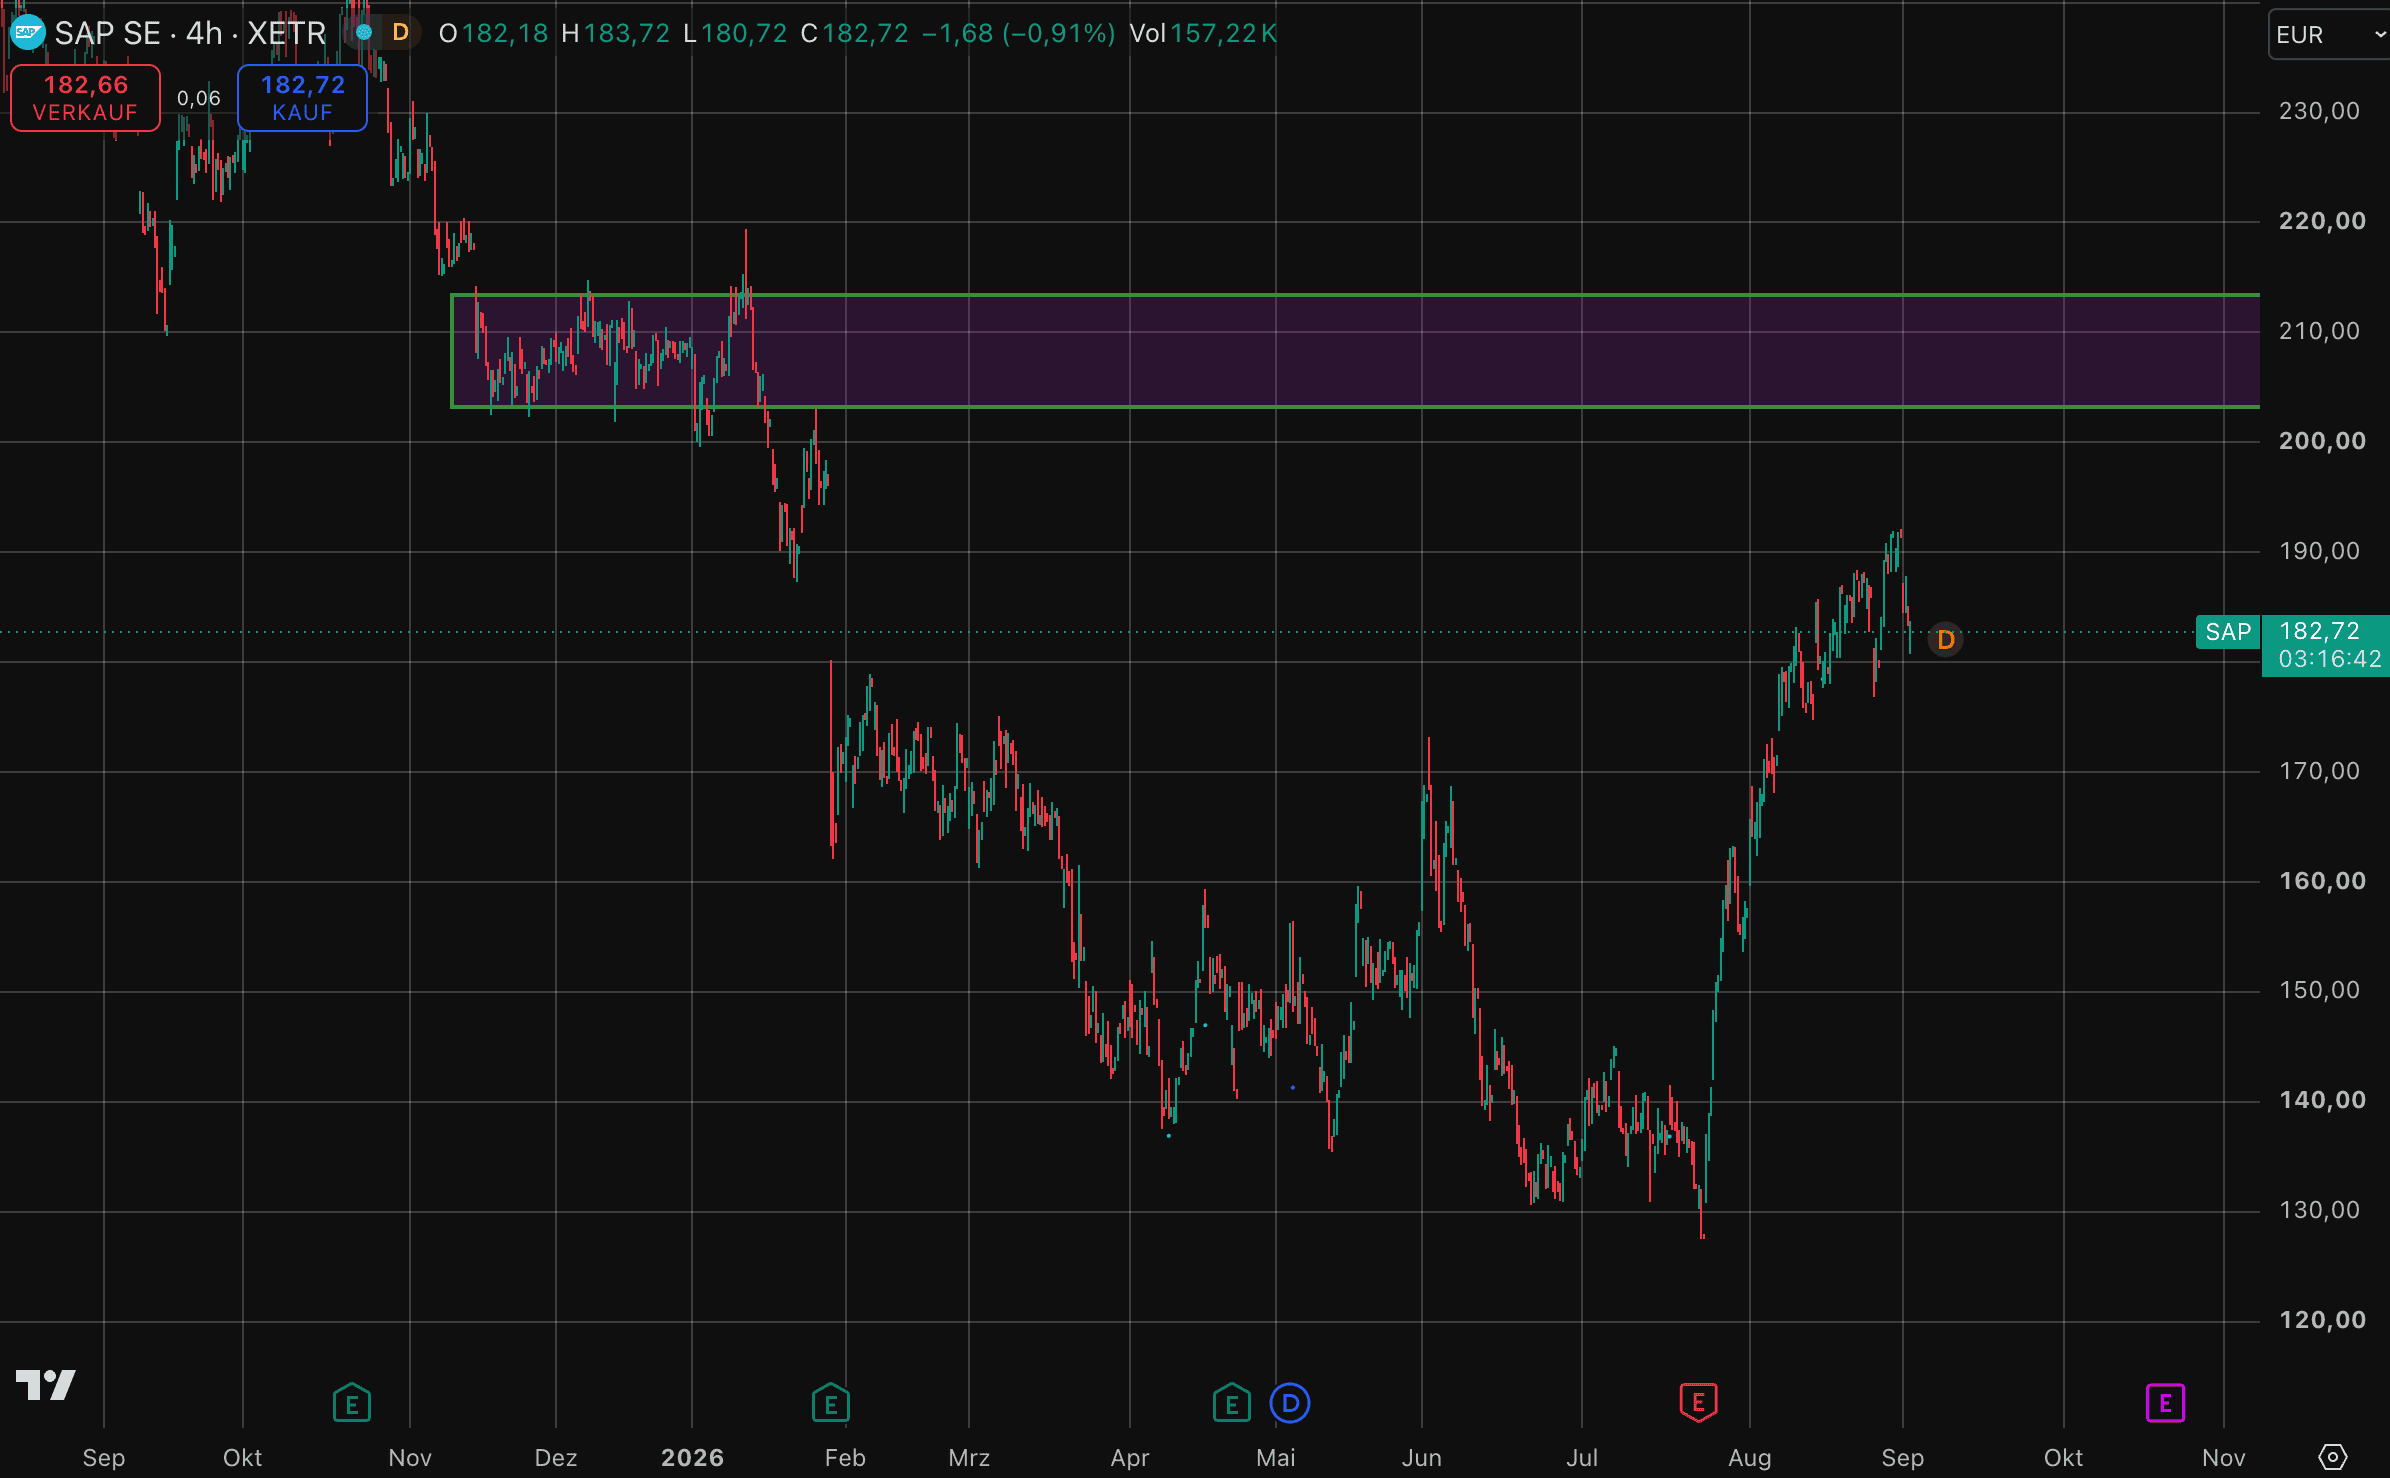Click the Feb label on time axis
The image size is (2390, 1478).
click(845, 1457)
